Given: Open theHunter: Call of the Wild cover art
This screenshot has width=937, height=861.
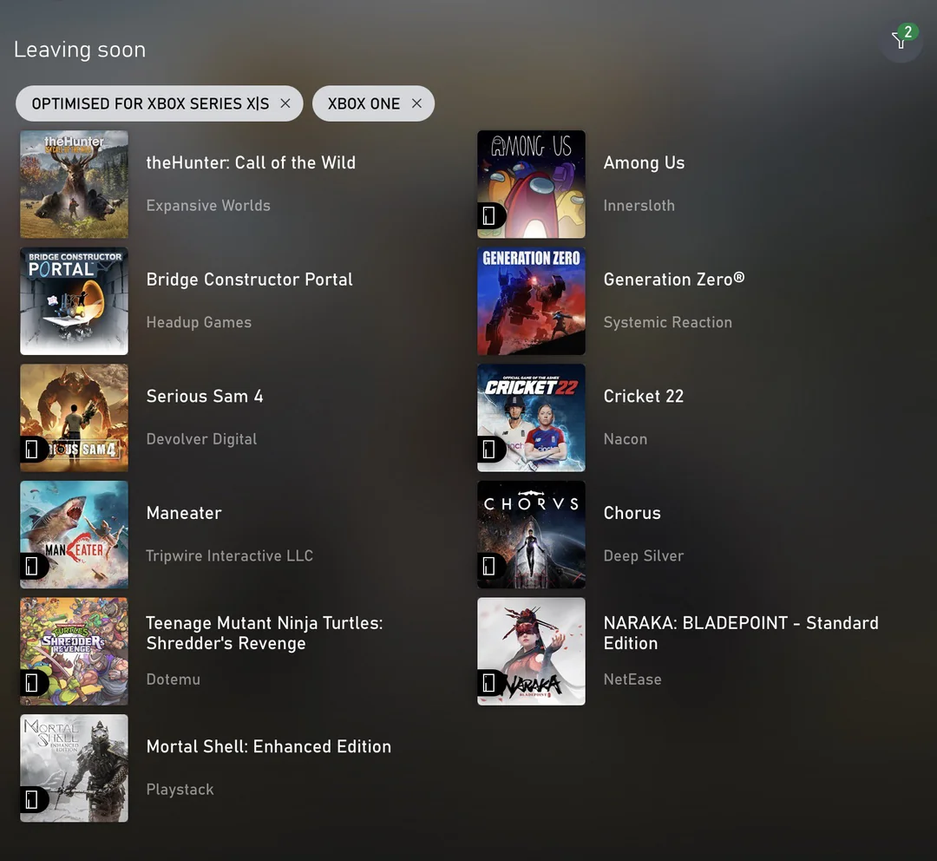Looking at the screenshot, I should click(74, 184).
